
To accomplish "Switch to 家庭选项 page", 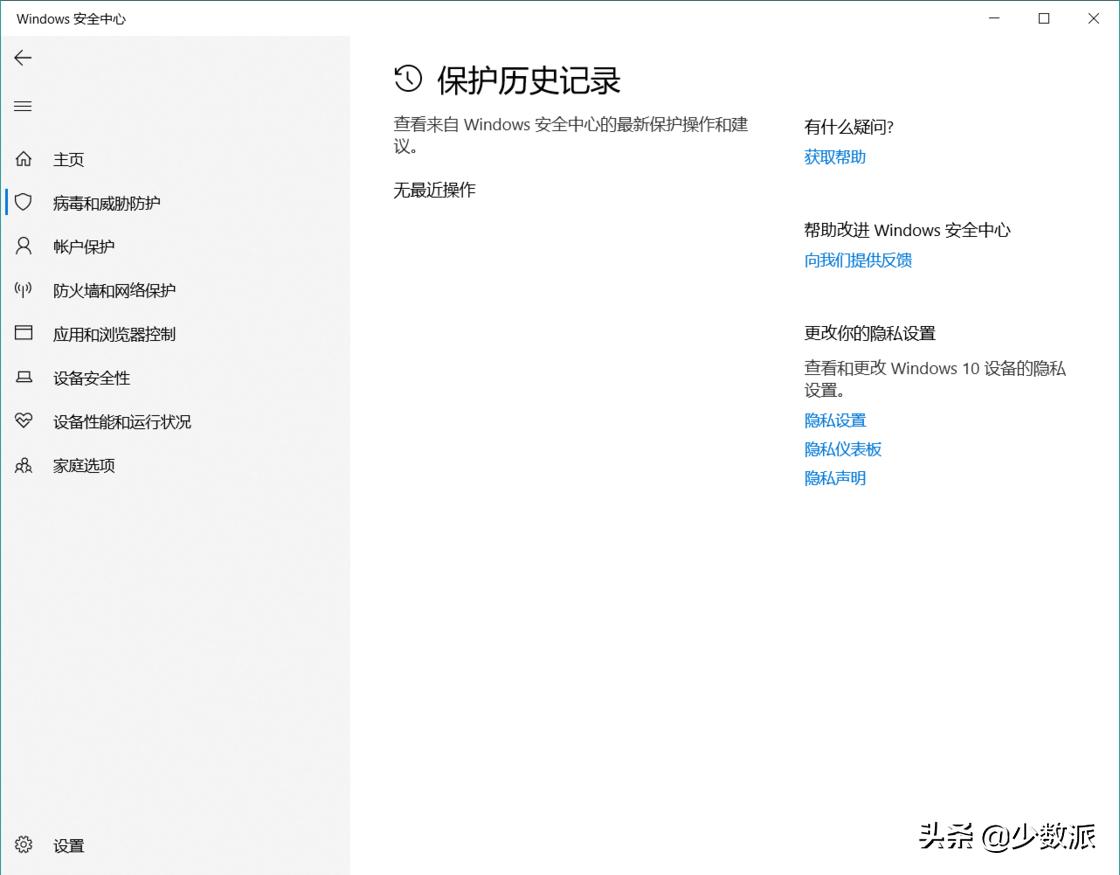I will tap(83, 465).
